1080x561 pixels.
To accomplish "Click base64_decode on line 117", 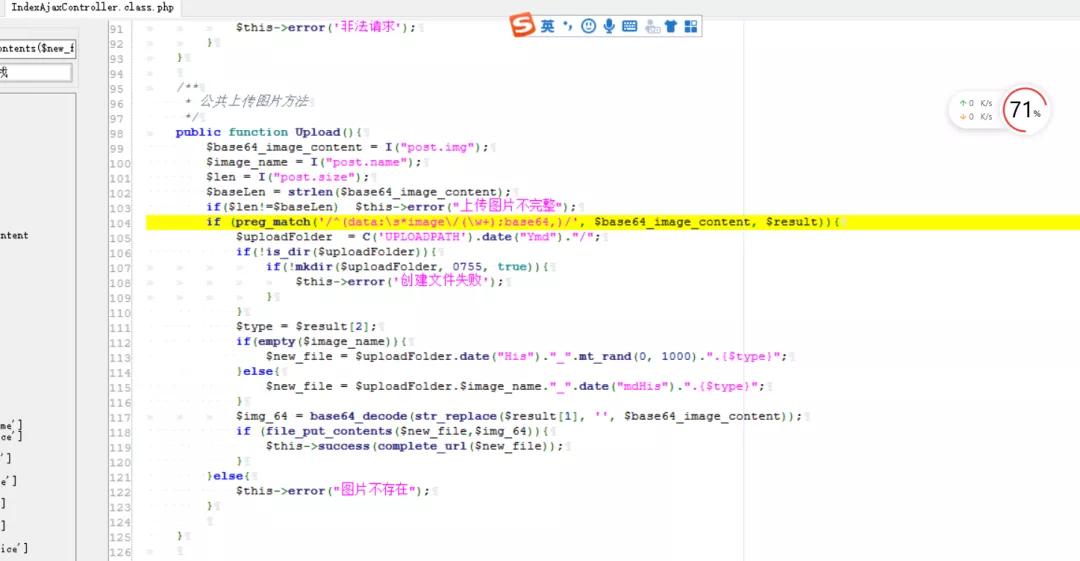I will click(358, 416).
